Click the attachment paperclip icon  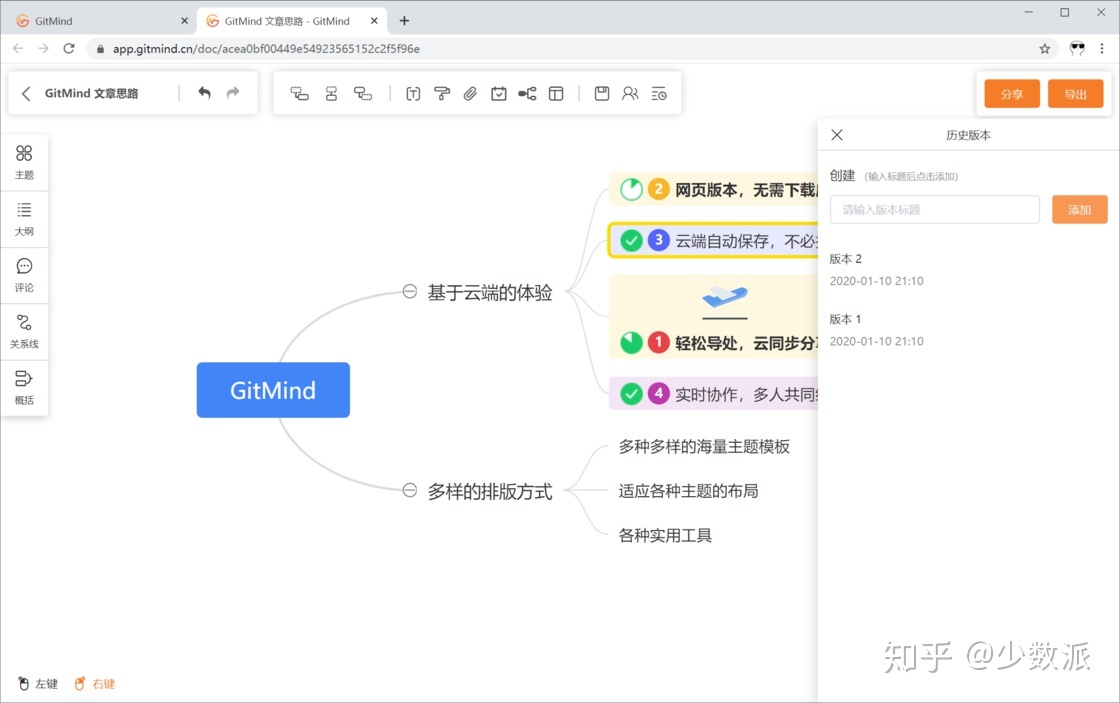(x=470, y=93)
